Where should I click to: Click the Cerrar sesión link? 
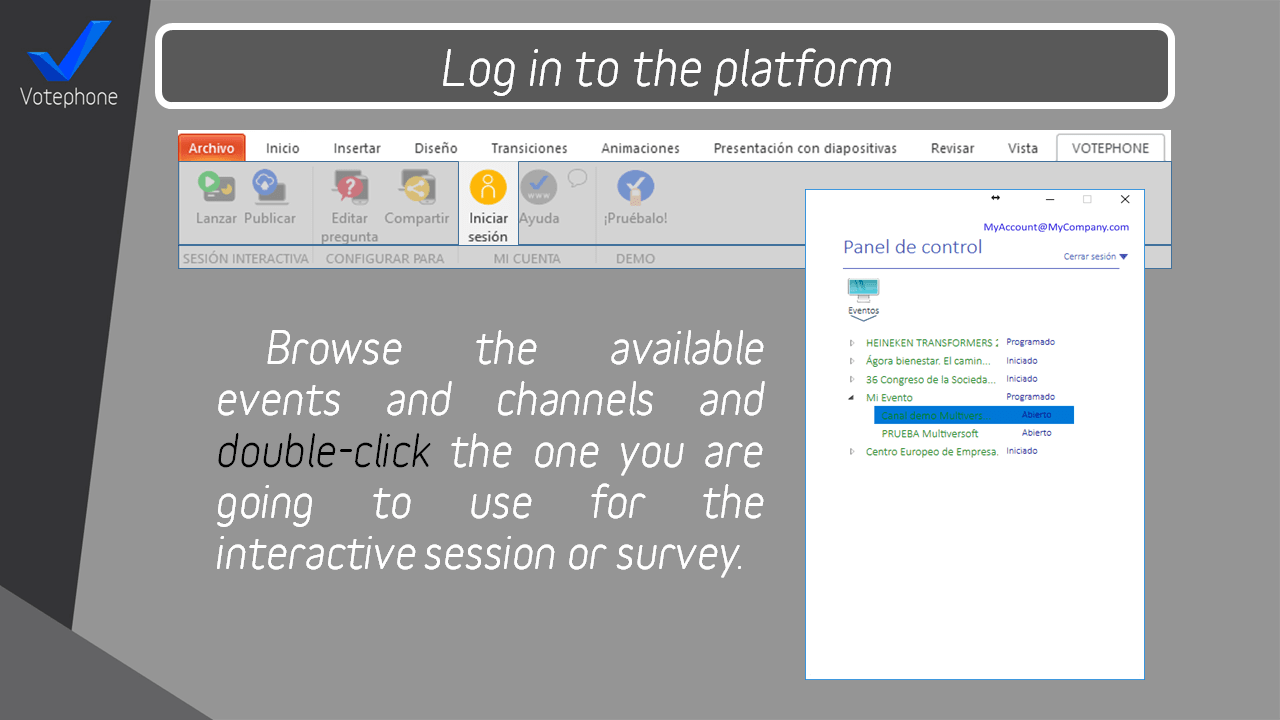(x=1090, y=257)
